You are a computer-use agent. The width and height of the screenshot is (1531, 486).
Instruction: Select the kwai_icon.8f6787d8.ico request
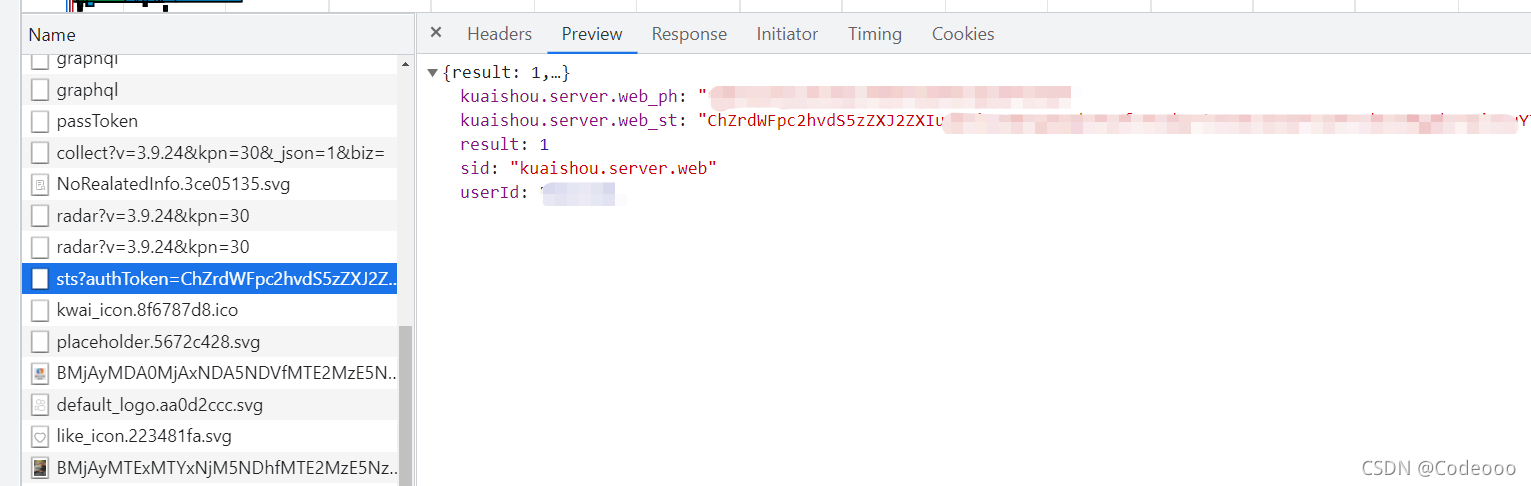(x=210, y=310)
